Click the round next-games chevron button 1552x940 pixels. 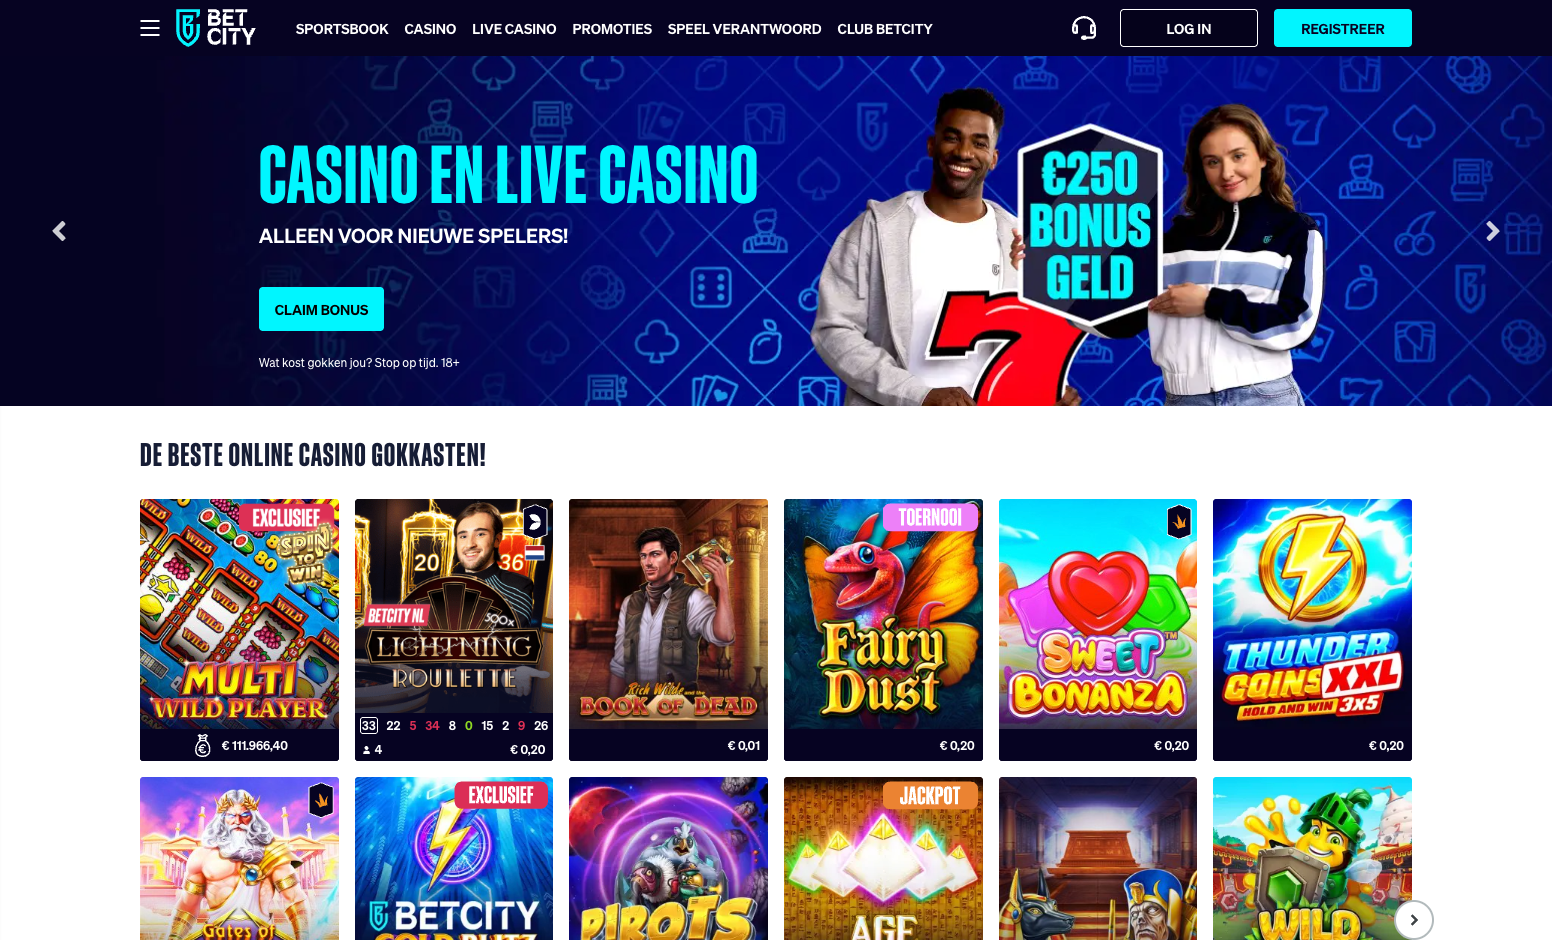click(x=1414, y=920)
